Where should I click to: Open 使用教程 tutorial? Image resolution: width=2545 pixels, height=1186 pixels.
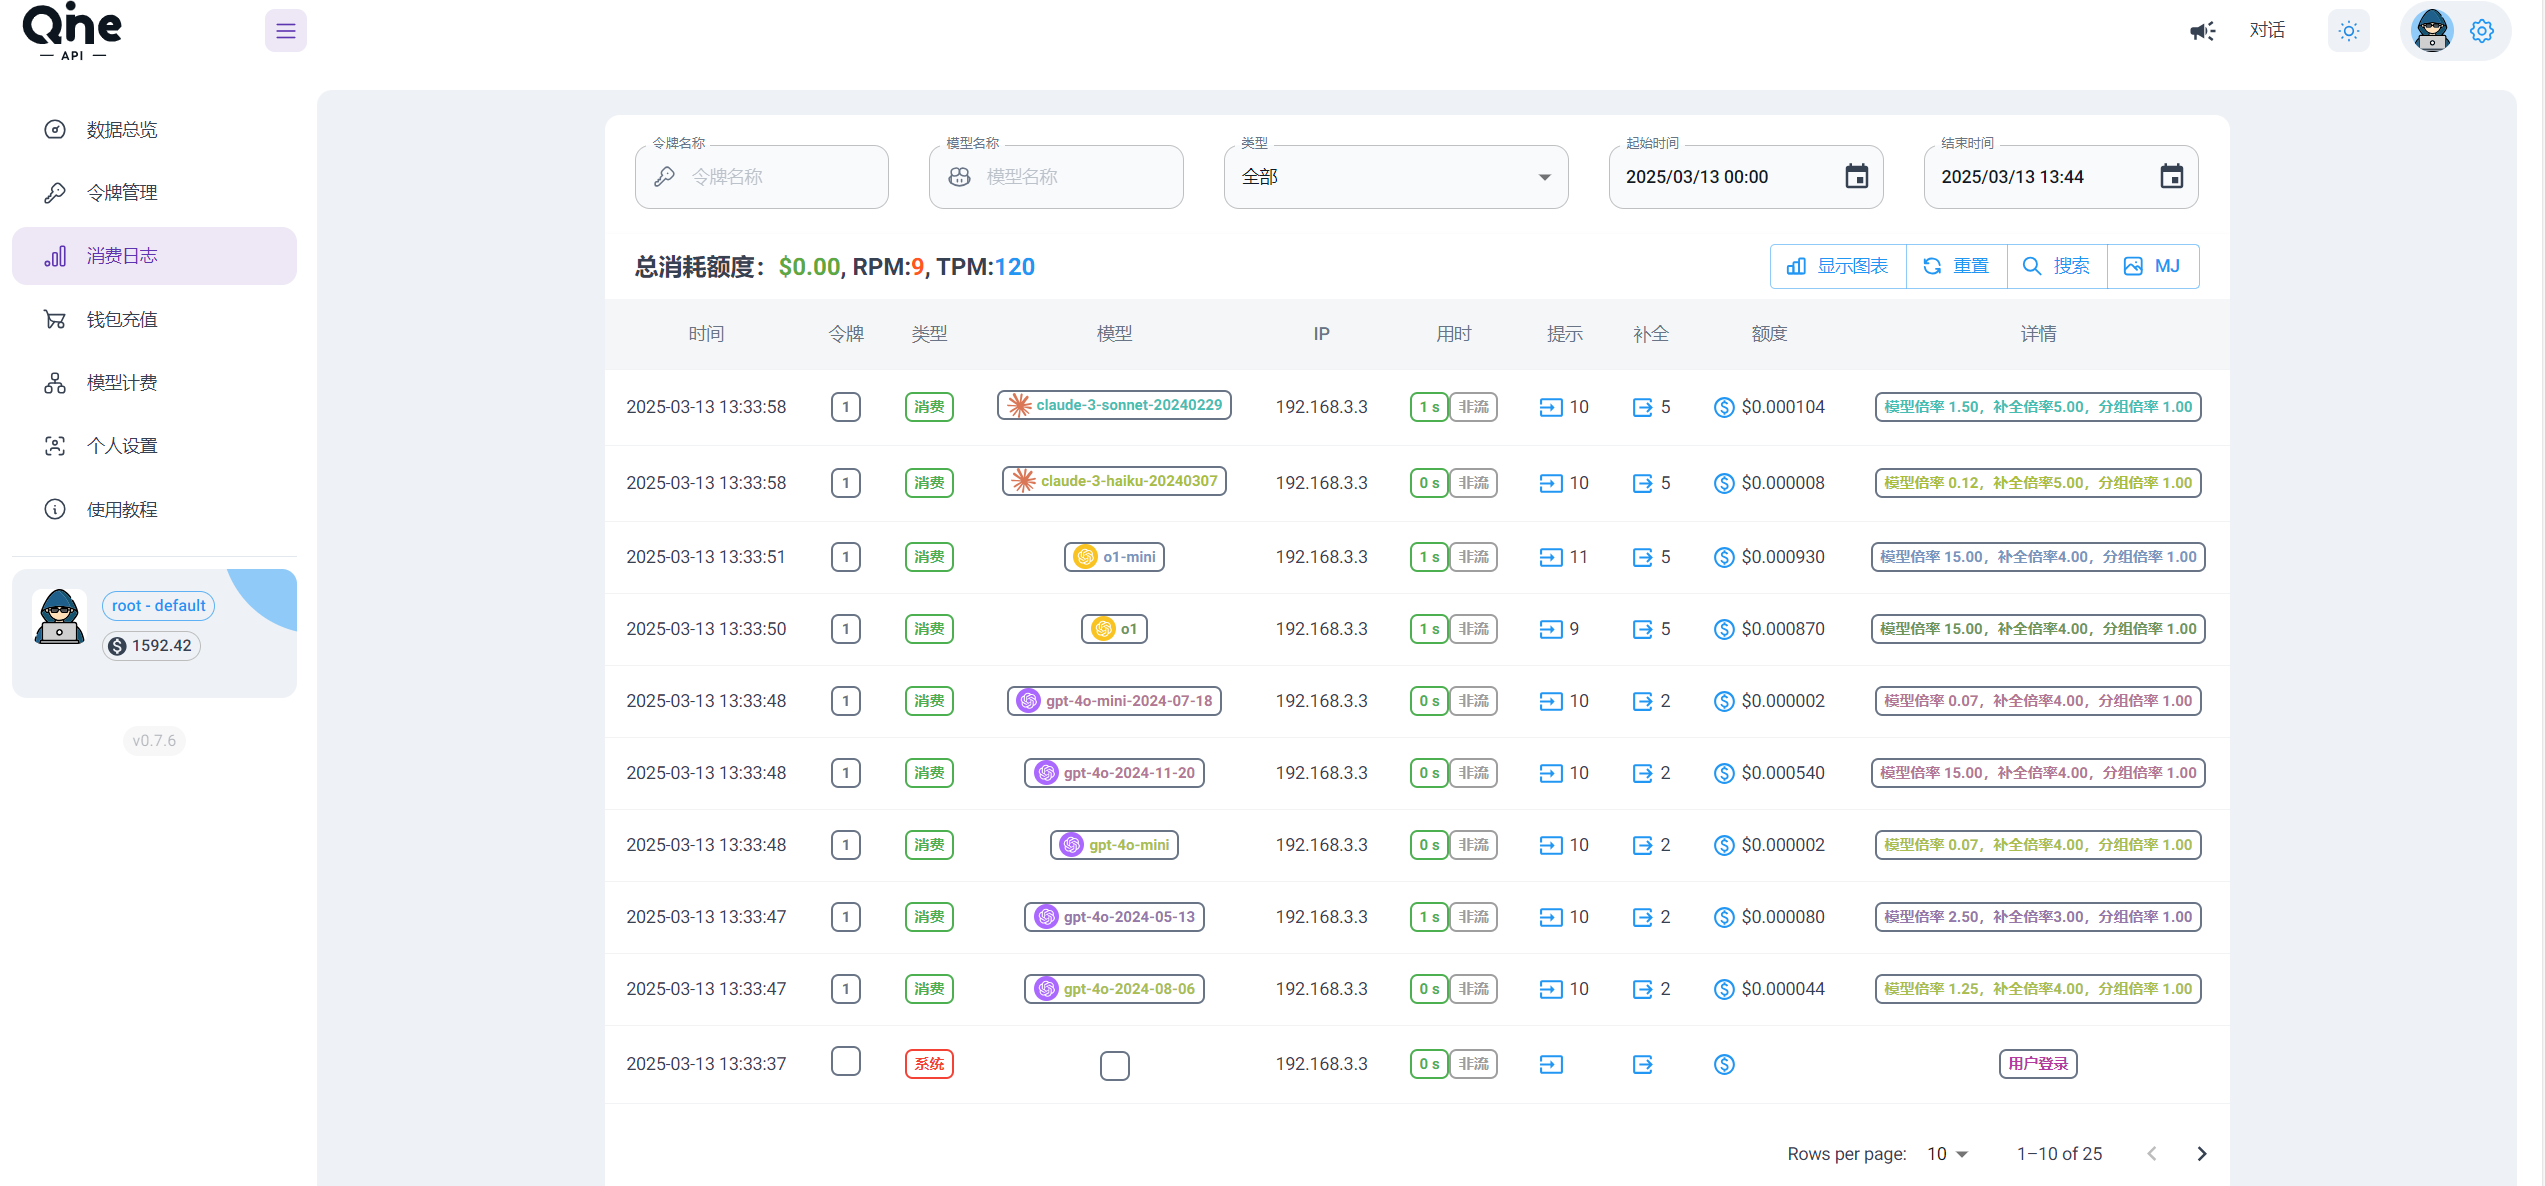point(154,510)
